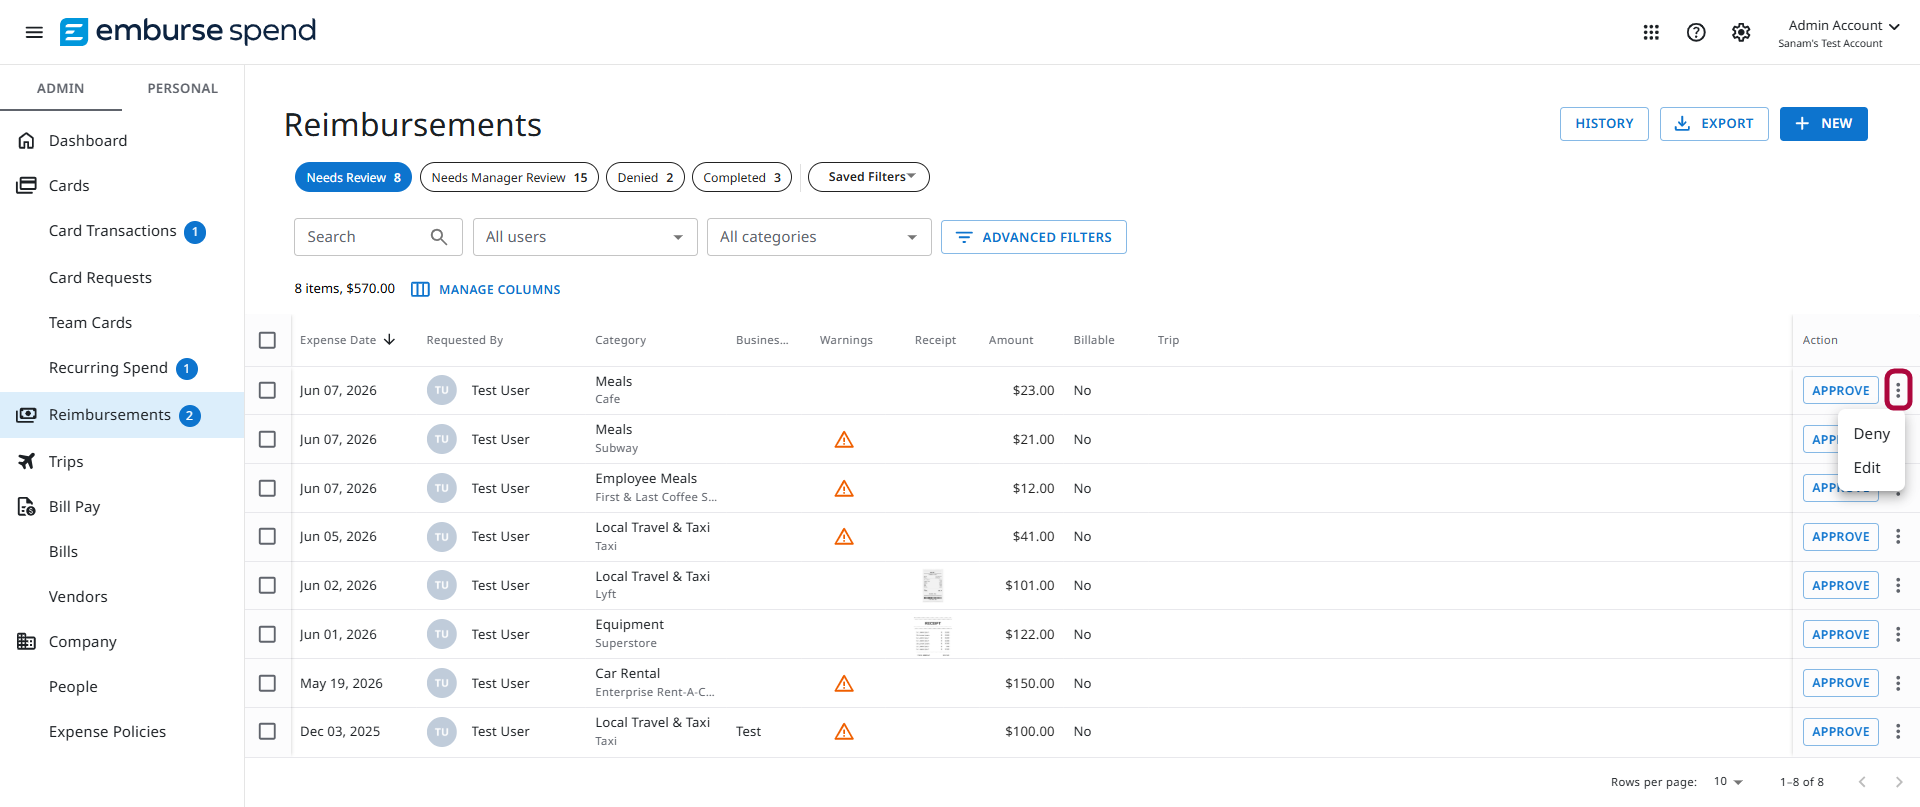Open the apps grid launcher
1920x807 pixels.
(x=1651, y=32)
